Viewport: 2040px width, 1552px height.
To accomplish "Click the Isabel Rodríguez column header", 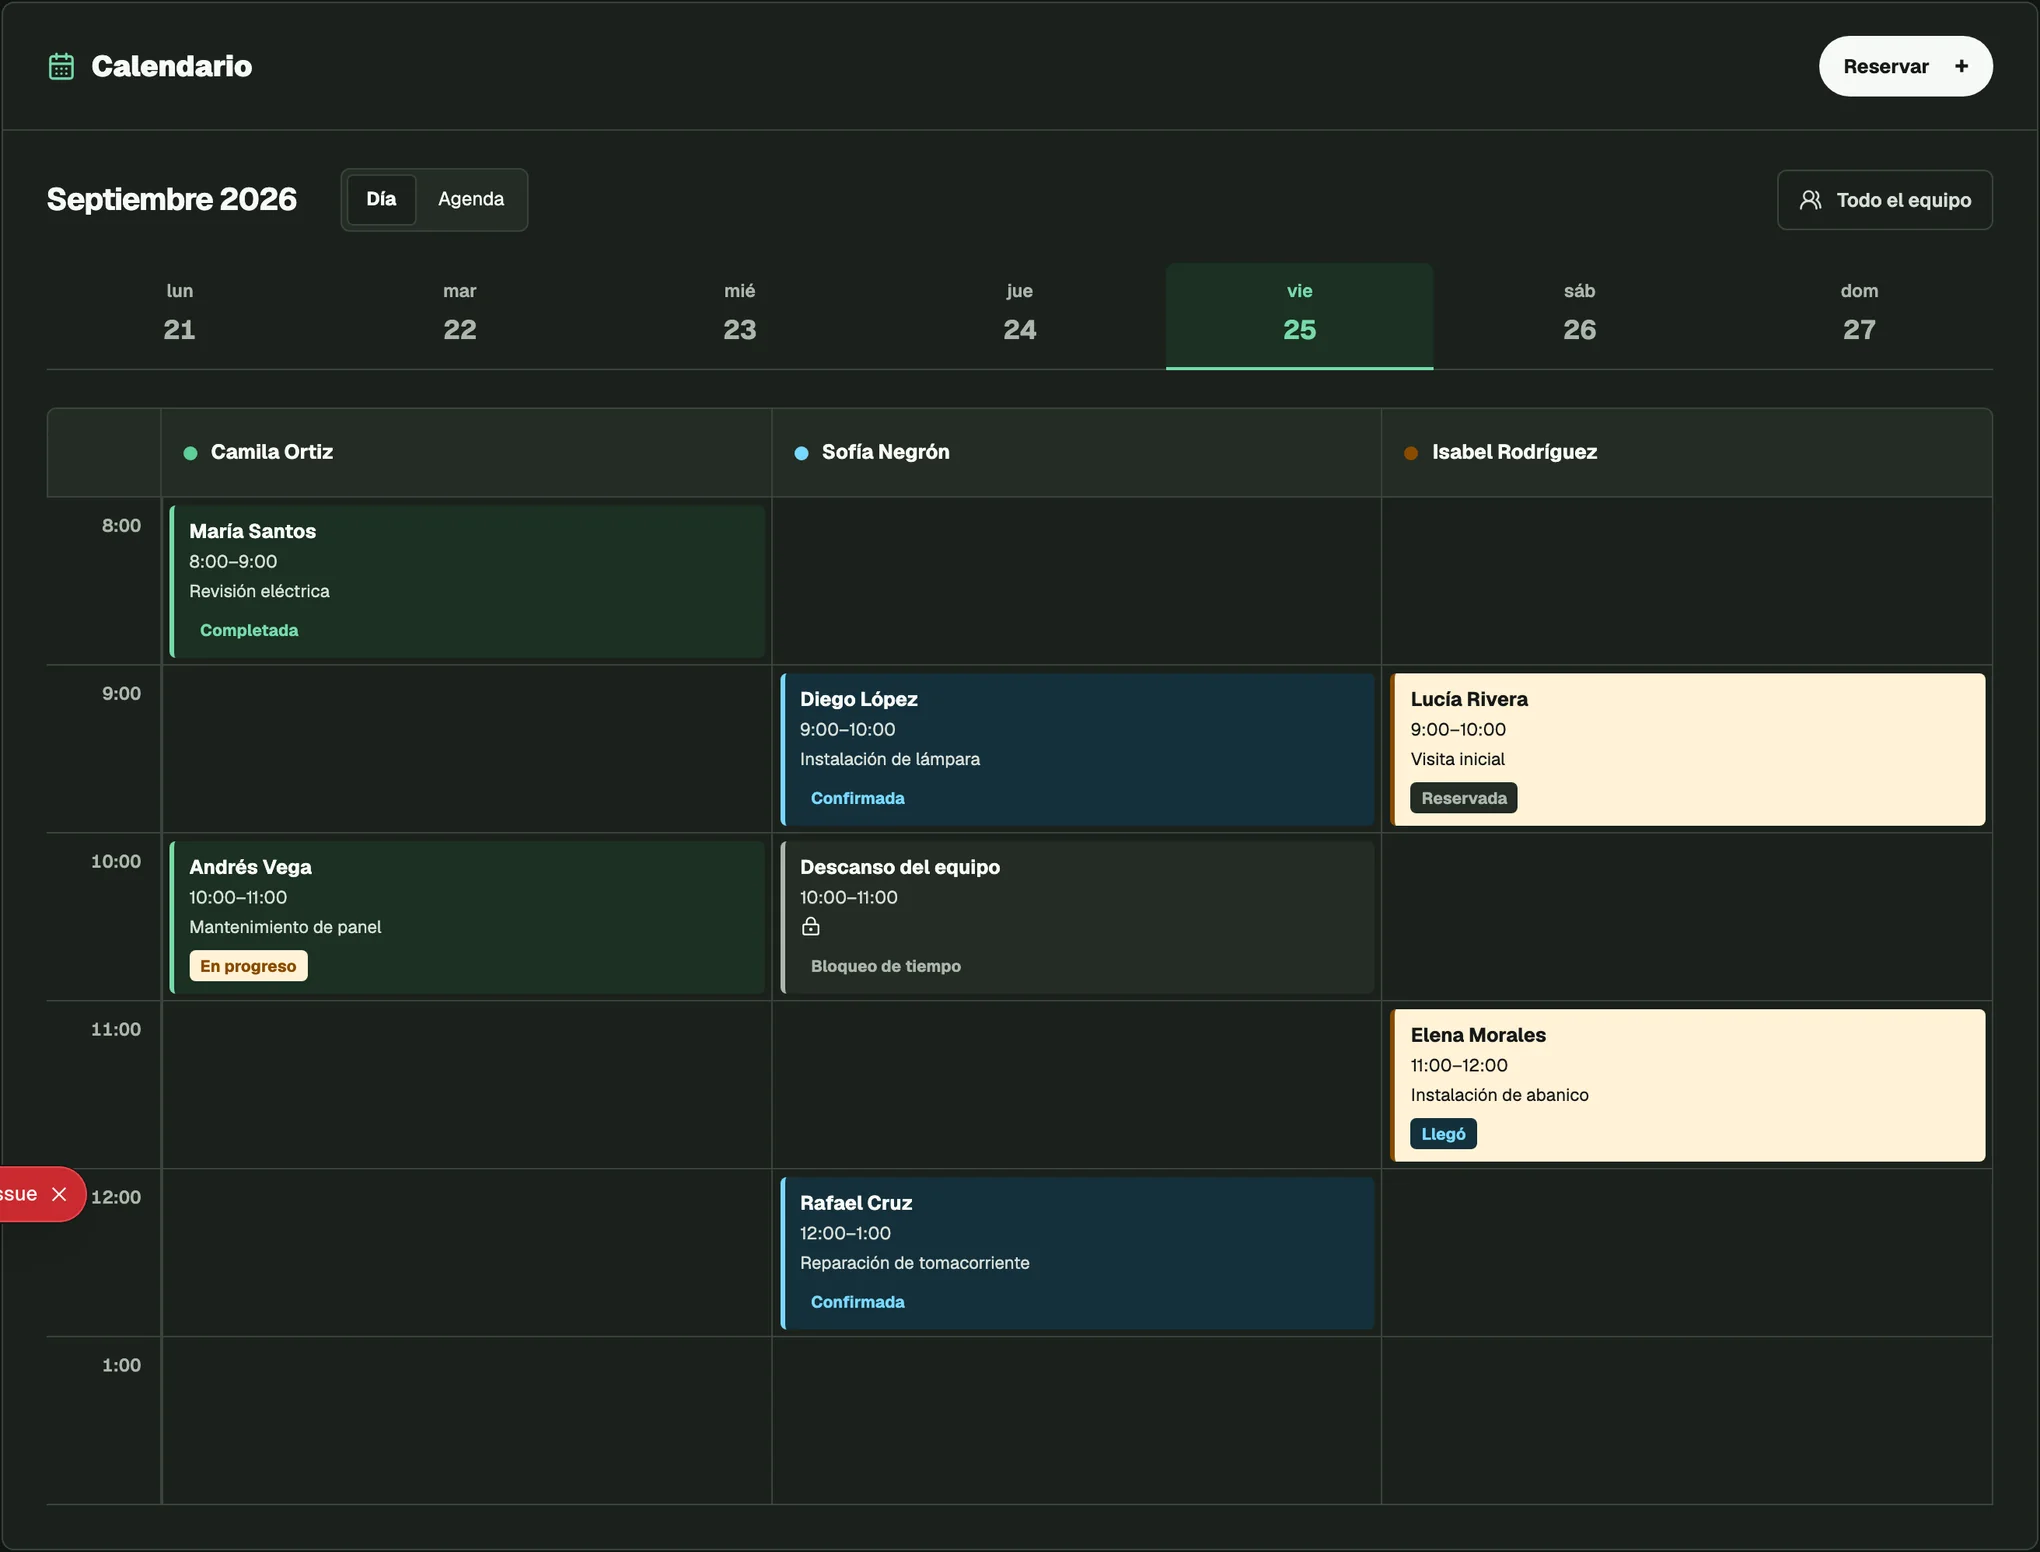I will [x=1687, y=452].
